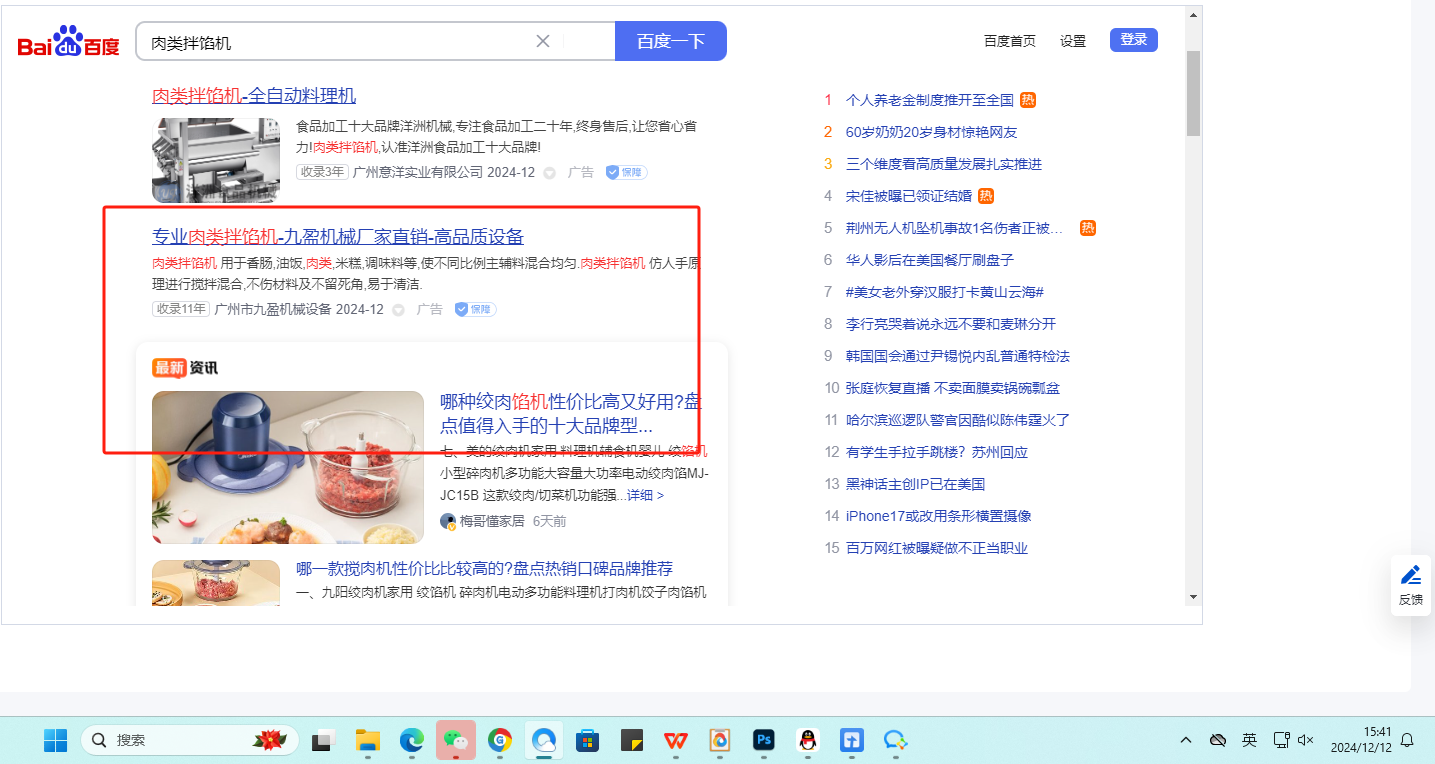
Task: Open the 设置 settings menu
Action: [x=1073, y=41]
